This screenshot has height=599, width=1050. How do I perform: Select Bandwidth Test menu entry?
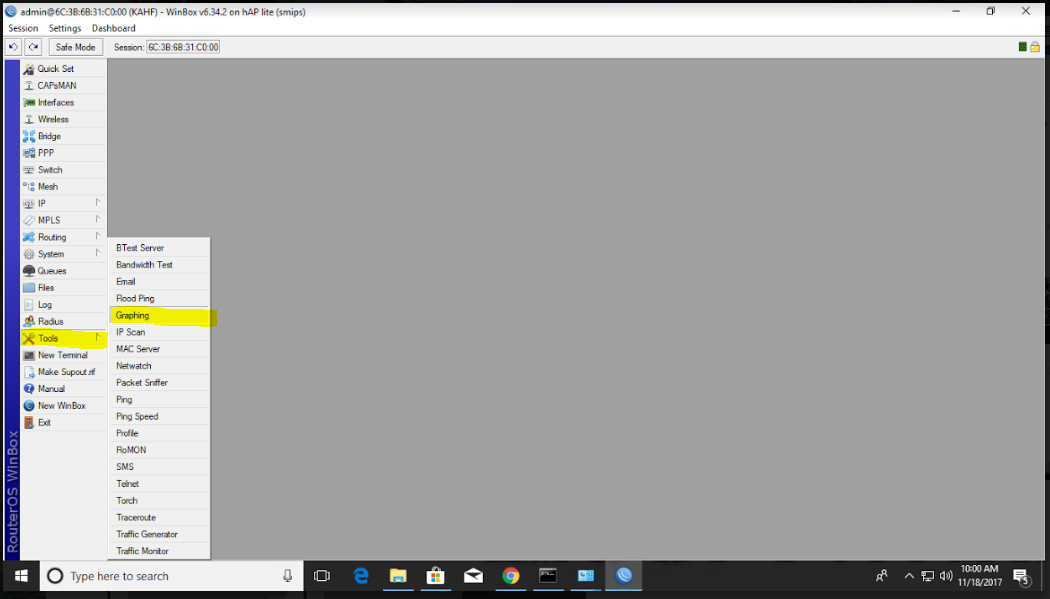(x=159, y=265)
